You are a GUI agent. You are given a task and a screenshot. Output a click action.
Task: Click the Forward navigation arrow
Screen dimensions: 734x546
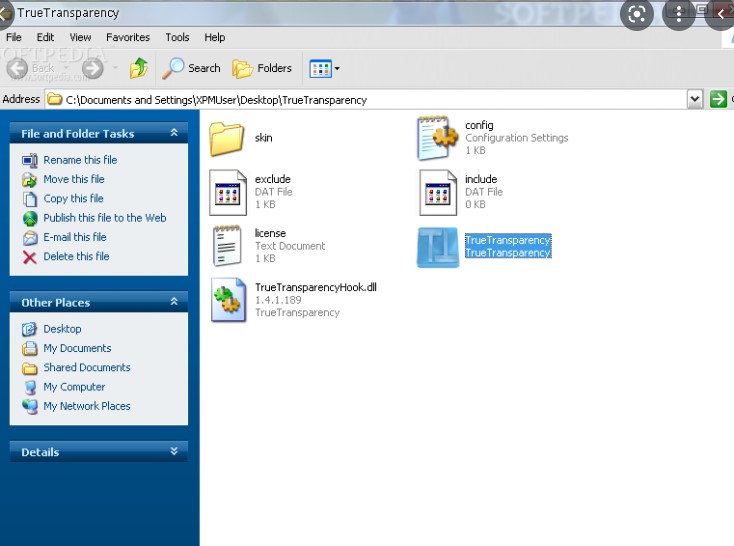[x=93, y=68]
